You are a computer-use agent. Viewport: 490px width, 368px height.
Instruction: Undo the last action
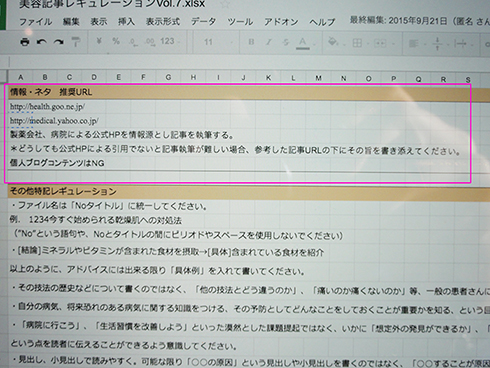(x=42, y=42)
